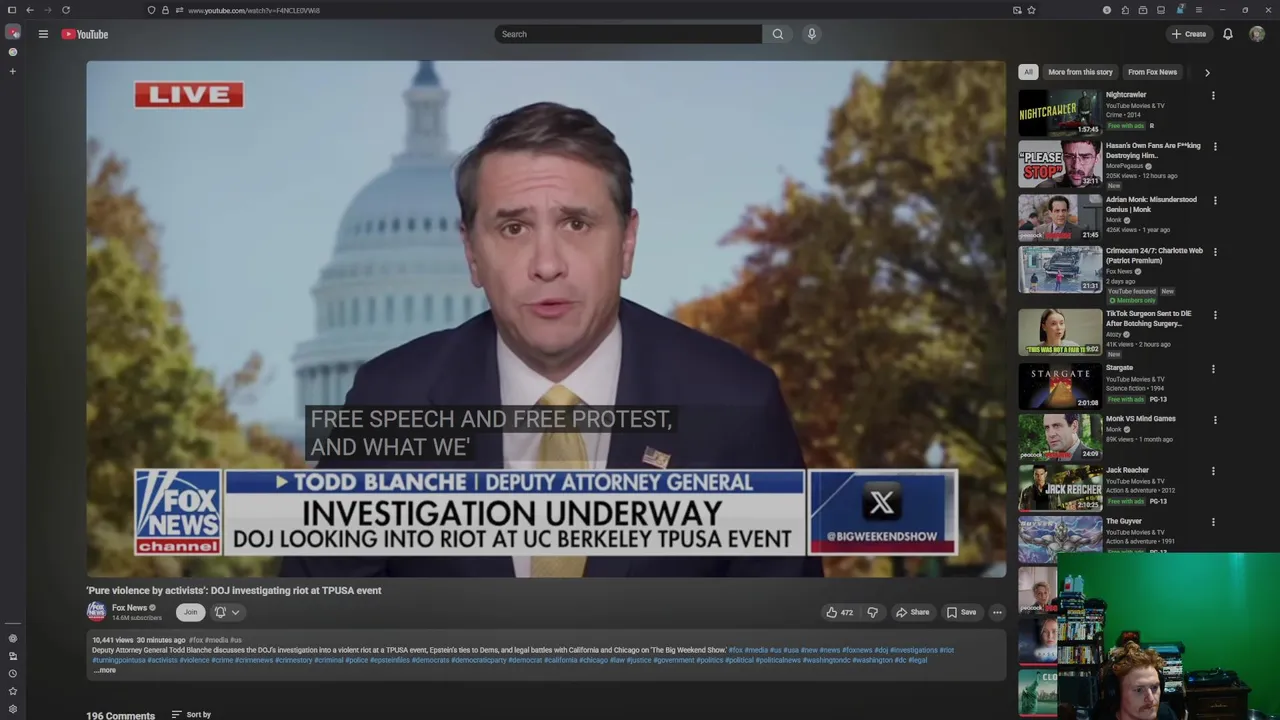Open the bookmarks star in the sidebar bottom
This screenshot has height=720, width=1280.
13,691
